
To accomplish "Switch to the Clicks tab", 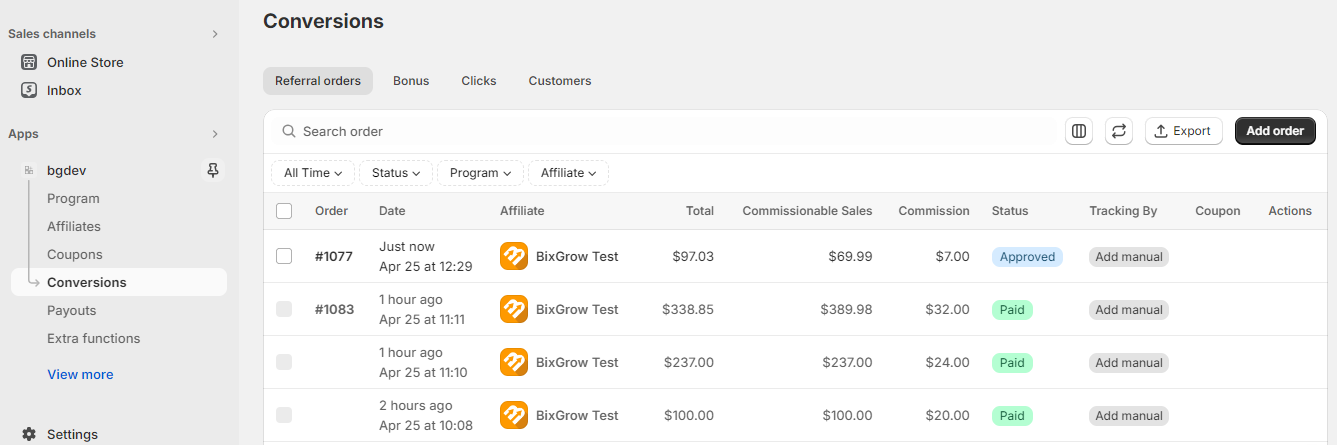I will (x=479, y=81).
